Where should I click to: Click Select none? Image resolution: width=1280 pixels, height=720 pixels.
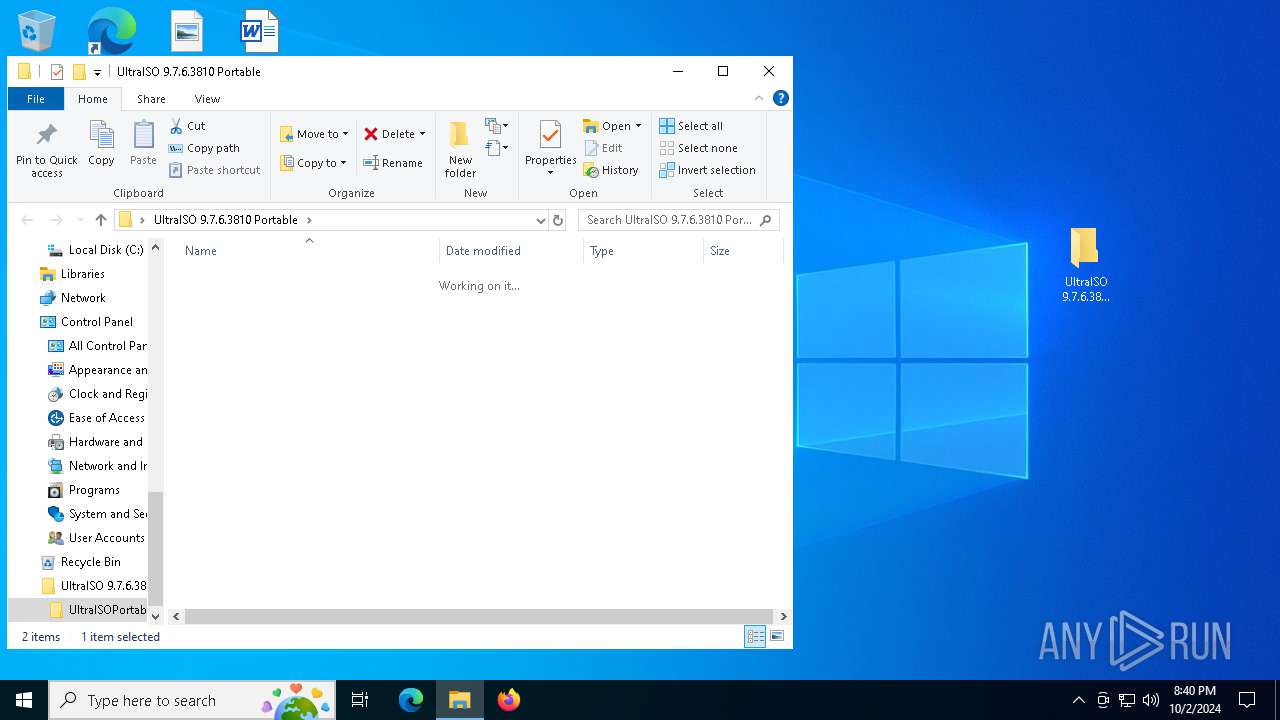[698, 148]
